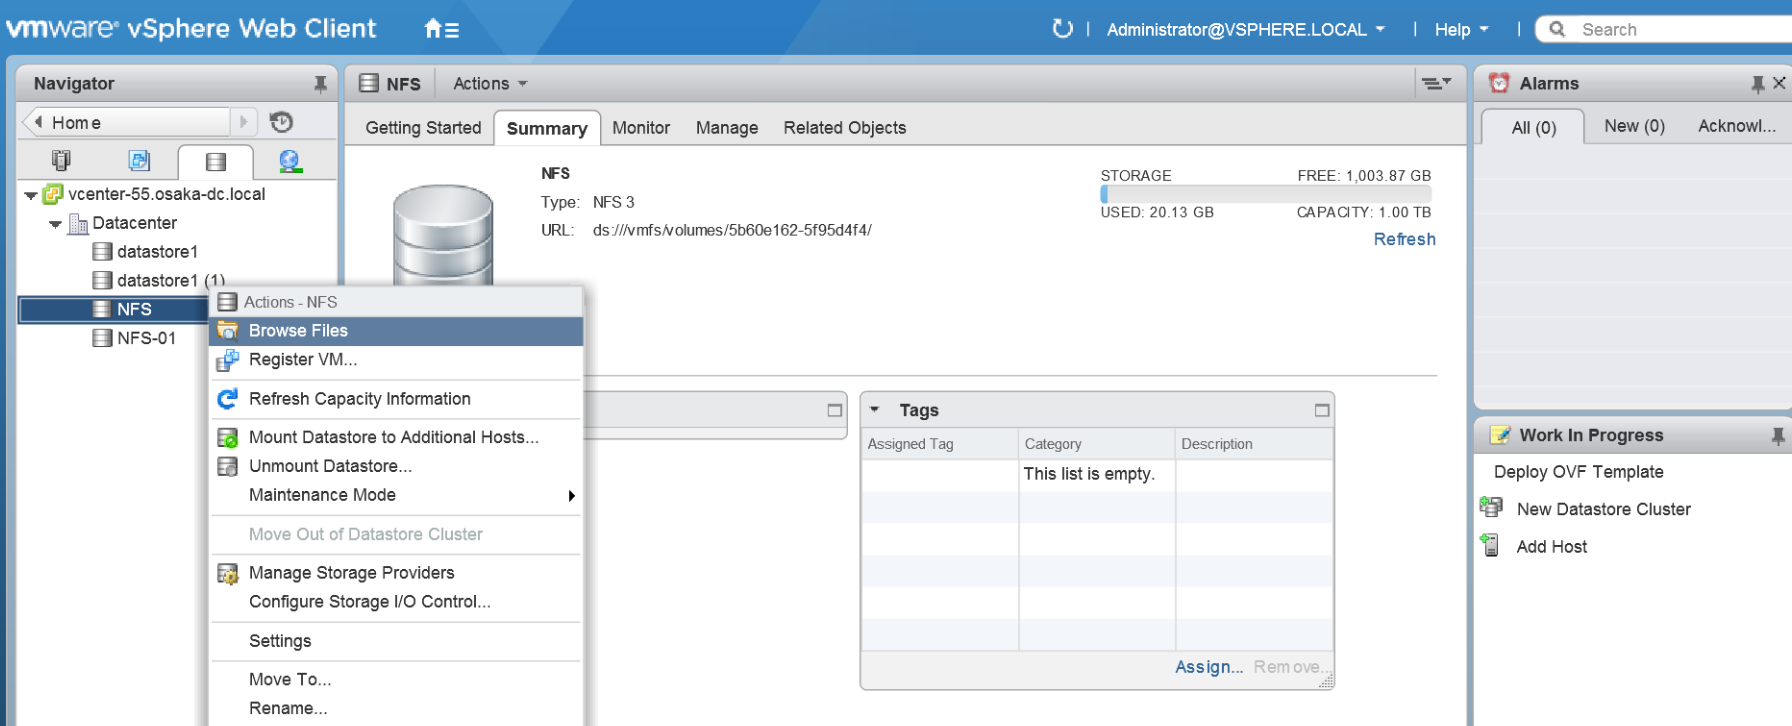Click the Home menu icon in header
The width and height of the screenshot is (1792, 726).
(441, 29)
